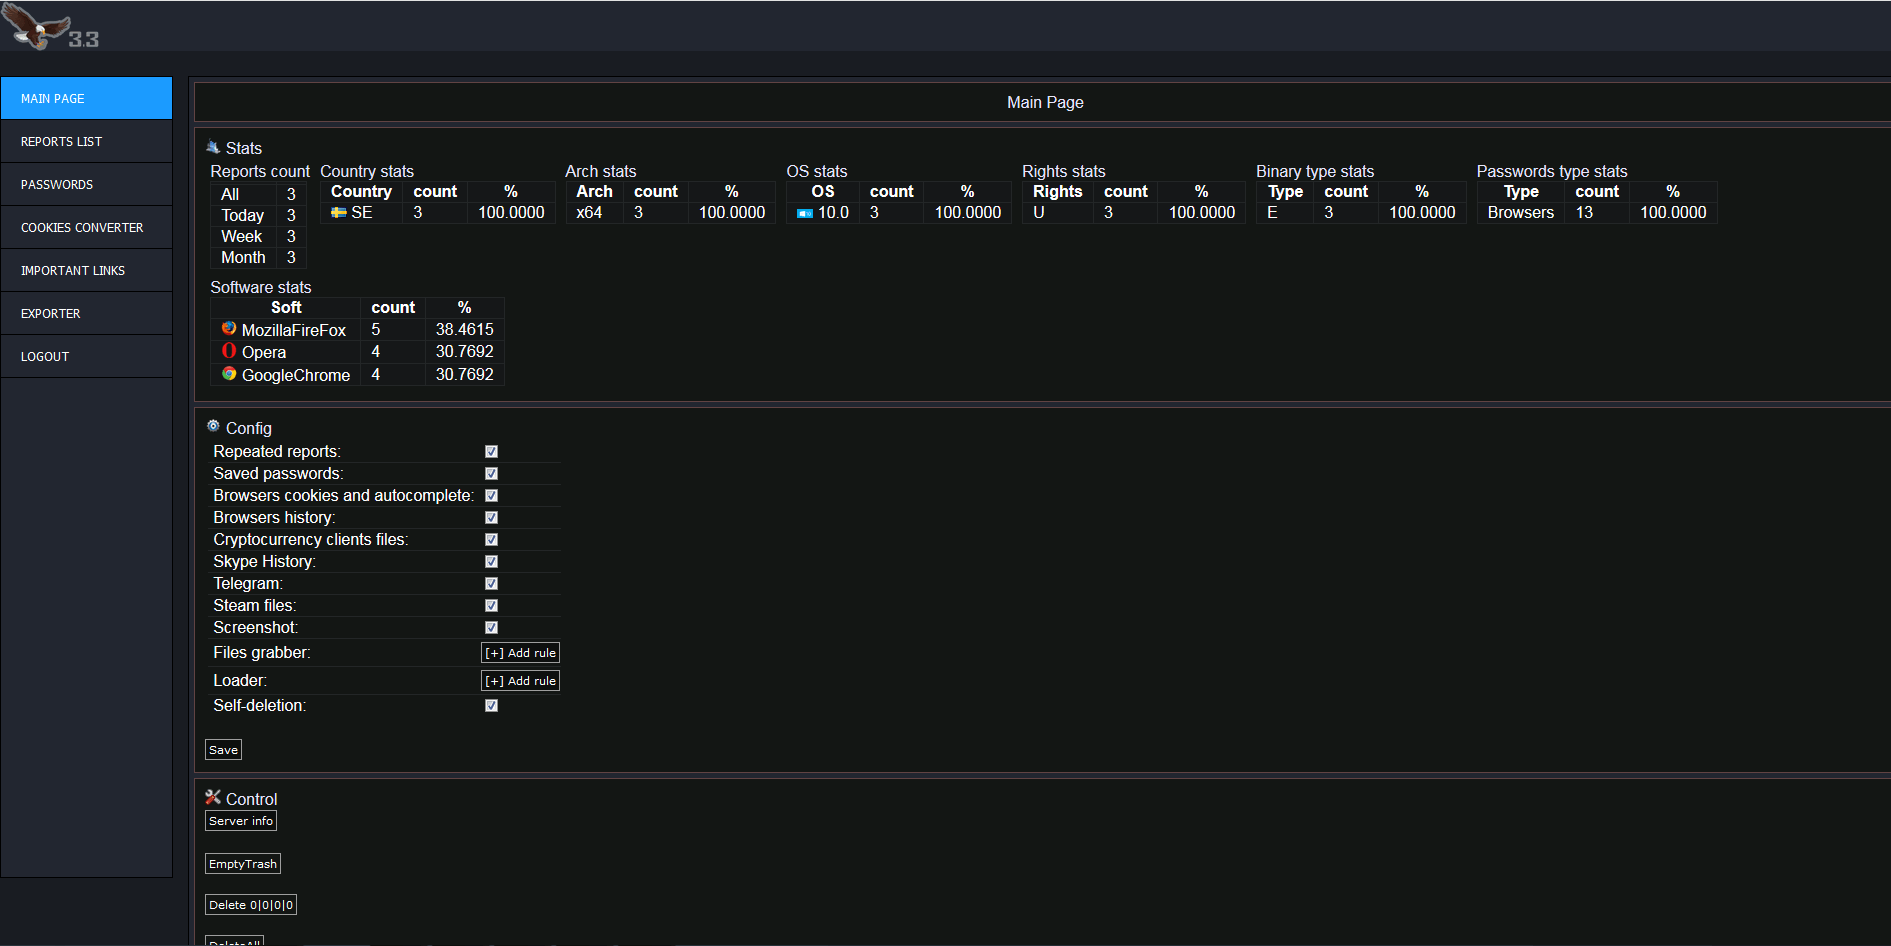Click the Opera icon in Software stats
Screen dimensions: 1891x946
click(x=229, y=351)
